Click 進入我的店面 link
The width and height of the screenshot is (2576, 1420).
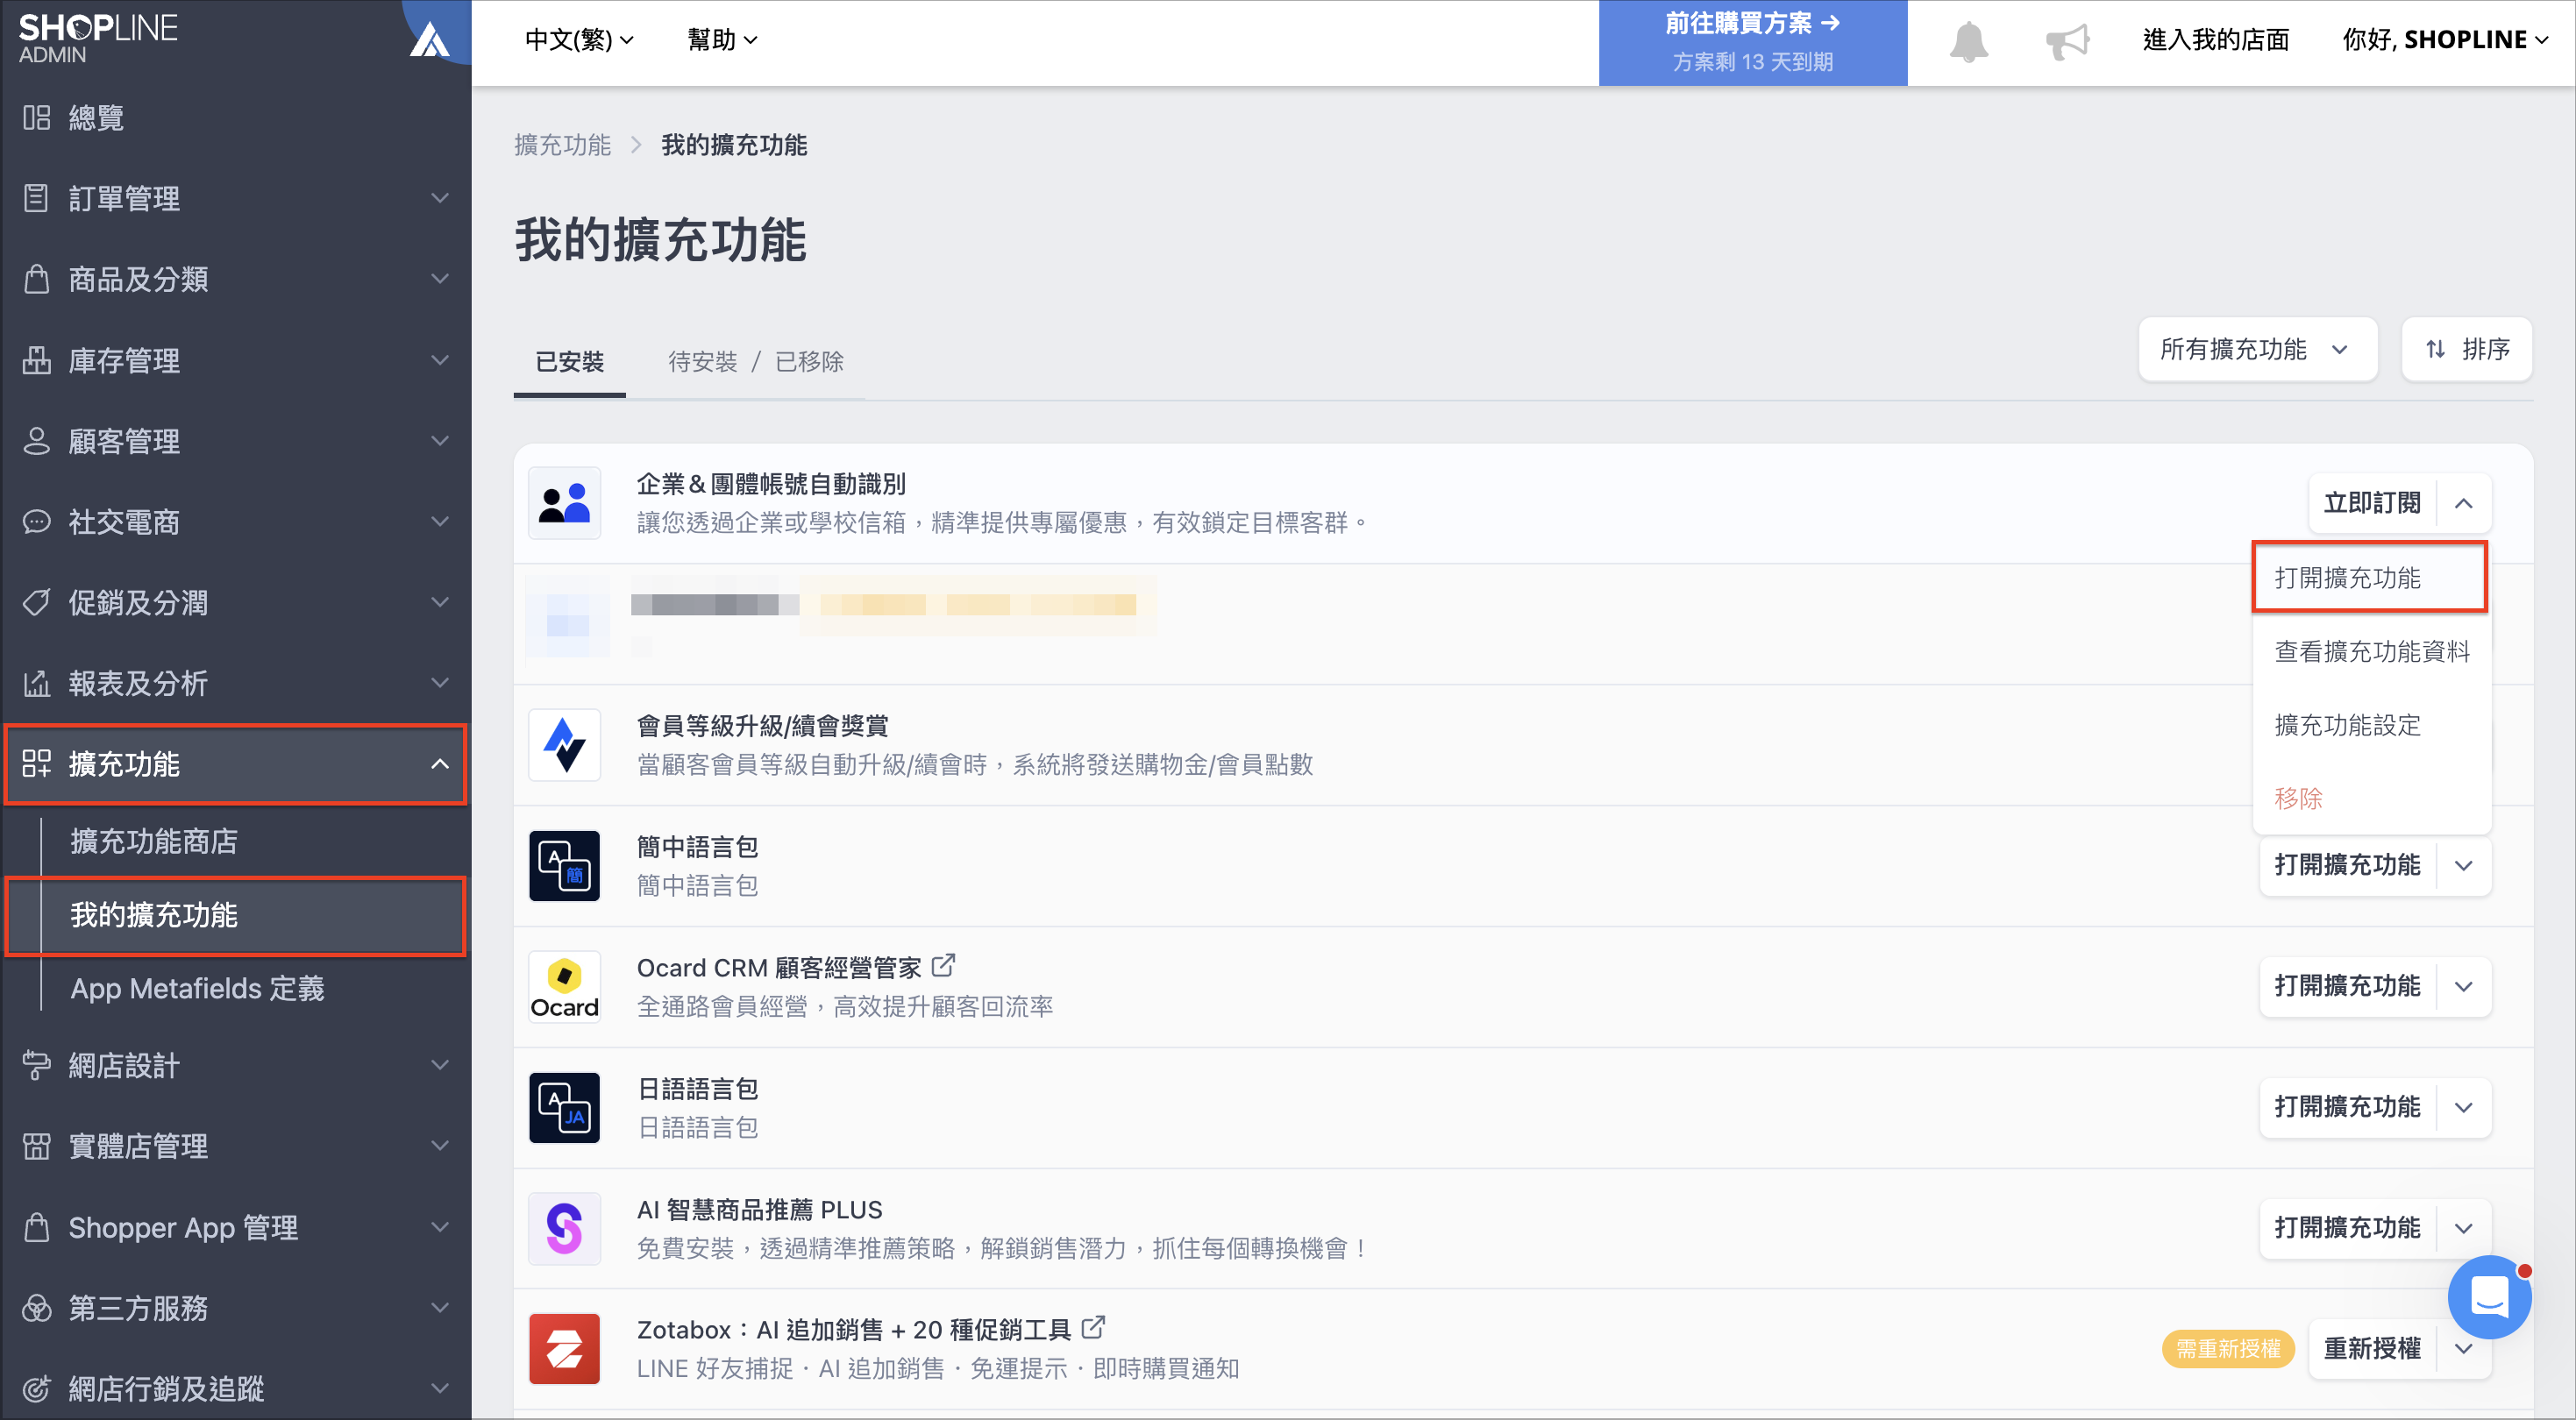2215,40
